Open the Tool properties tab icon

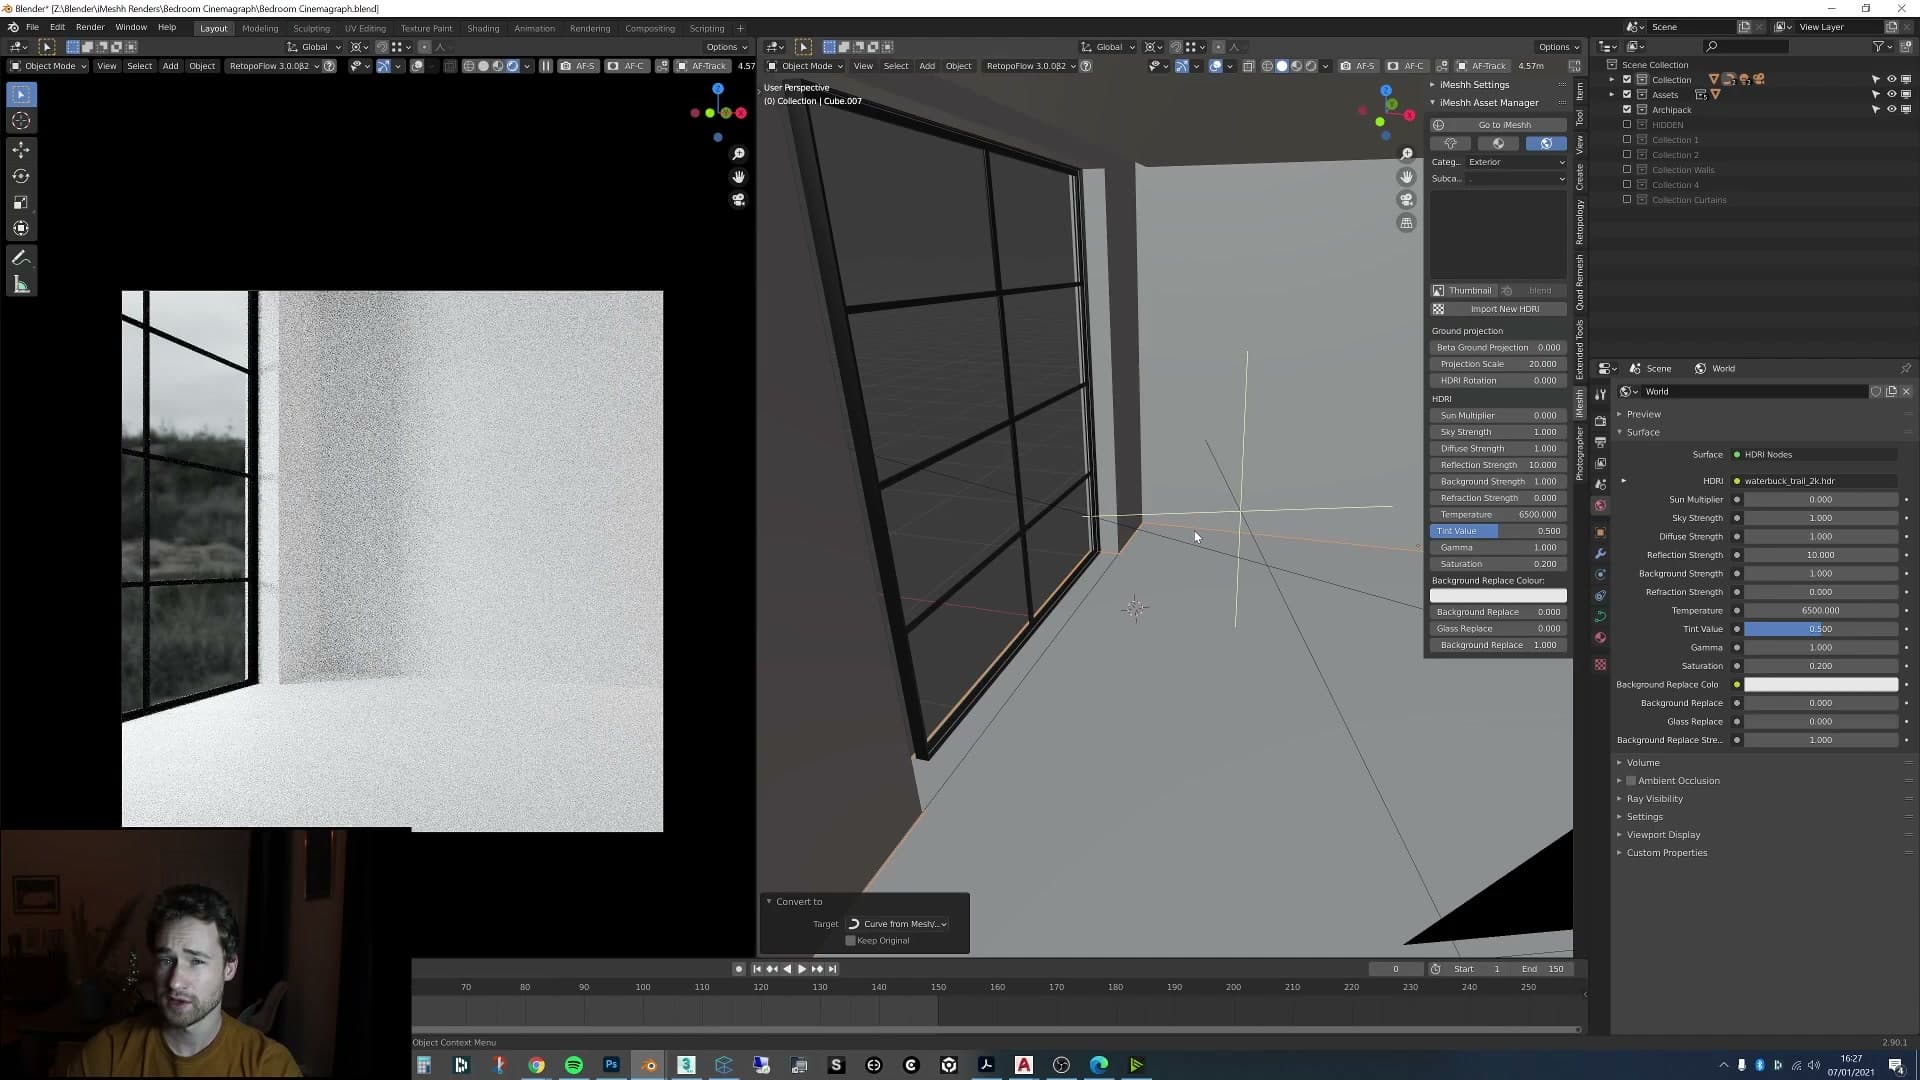pyautogui.click(x=1600, y=395)
